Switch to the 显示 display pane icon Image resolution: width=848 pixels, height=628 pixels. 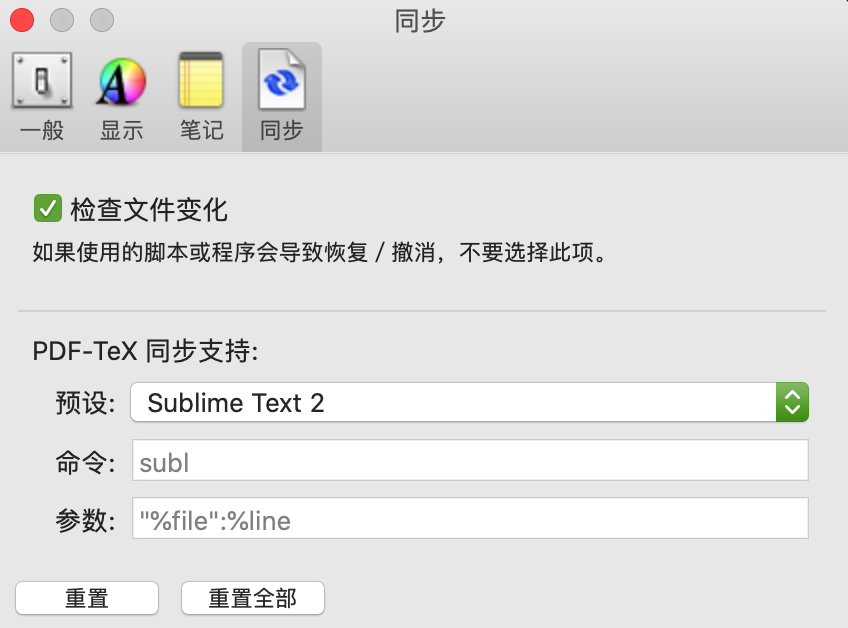121,95
